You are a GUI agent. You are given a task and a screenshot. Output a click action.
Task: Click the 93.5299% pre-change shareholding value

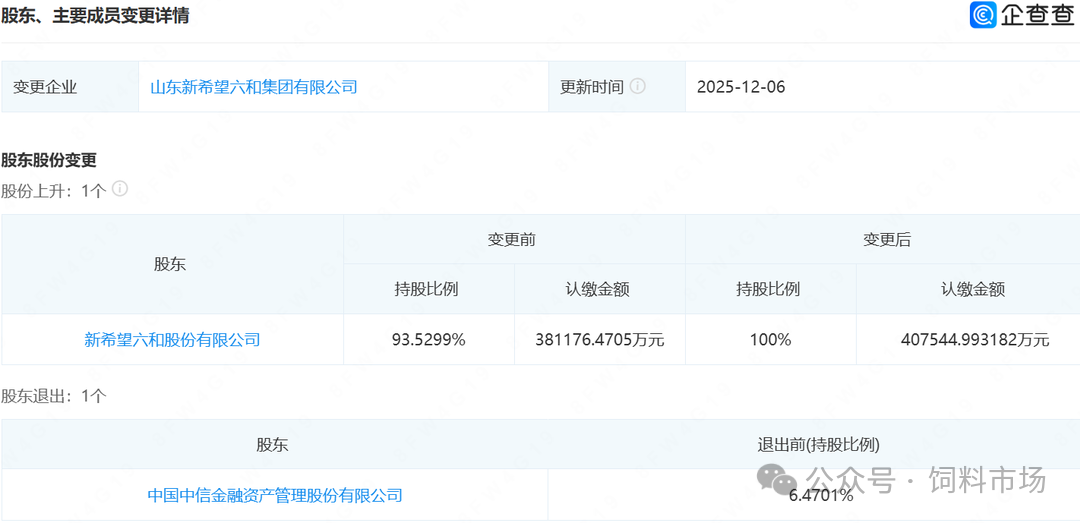pos(428,339)
